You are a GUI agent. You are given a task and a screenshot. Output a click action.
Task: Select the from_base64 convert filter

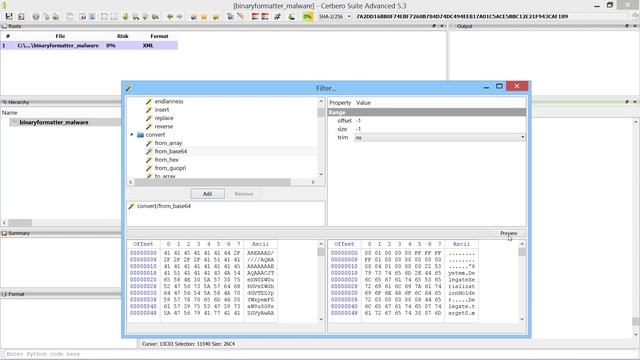tap(171, 151)
